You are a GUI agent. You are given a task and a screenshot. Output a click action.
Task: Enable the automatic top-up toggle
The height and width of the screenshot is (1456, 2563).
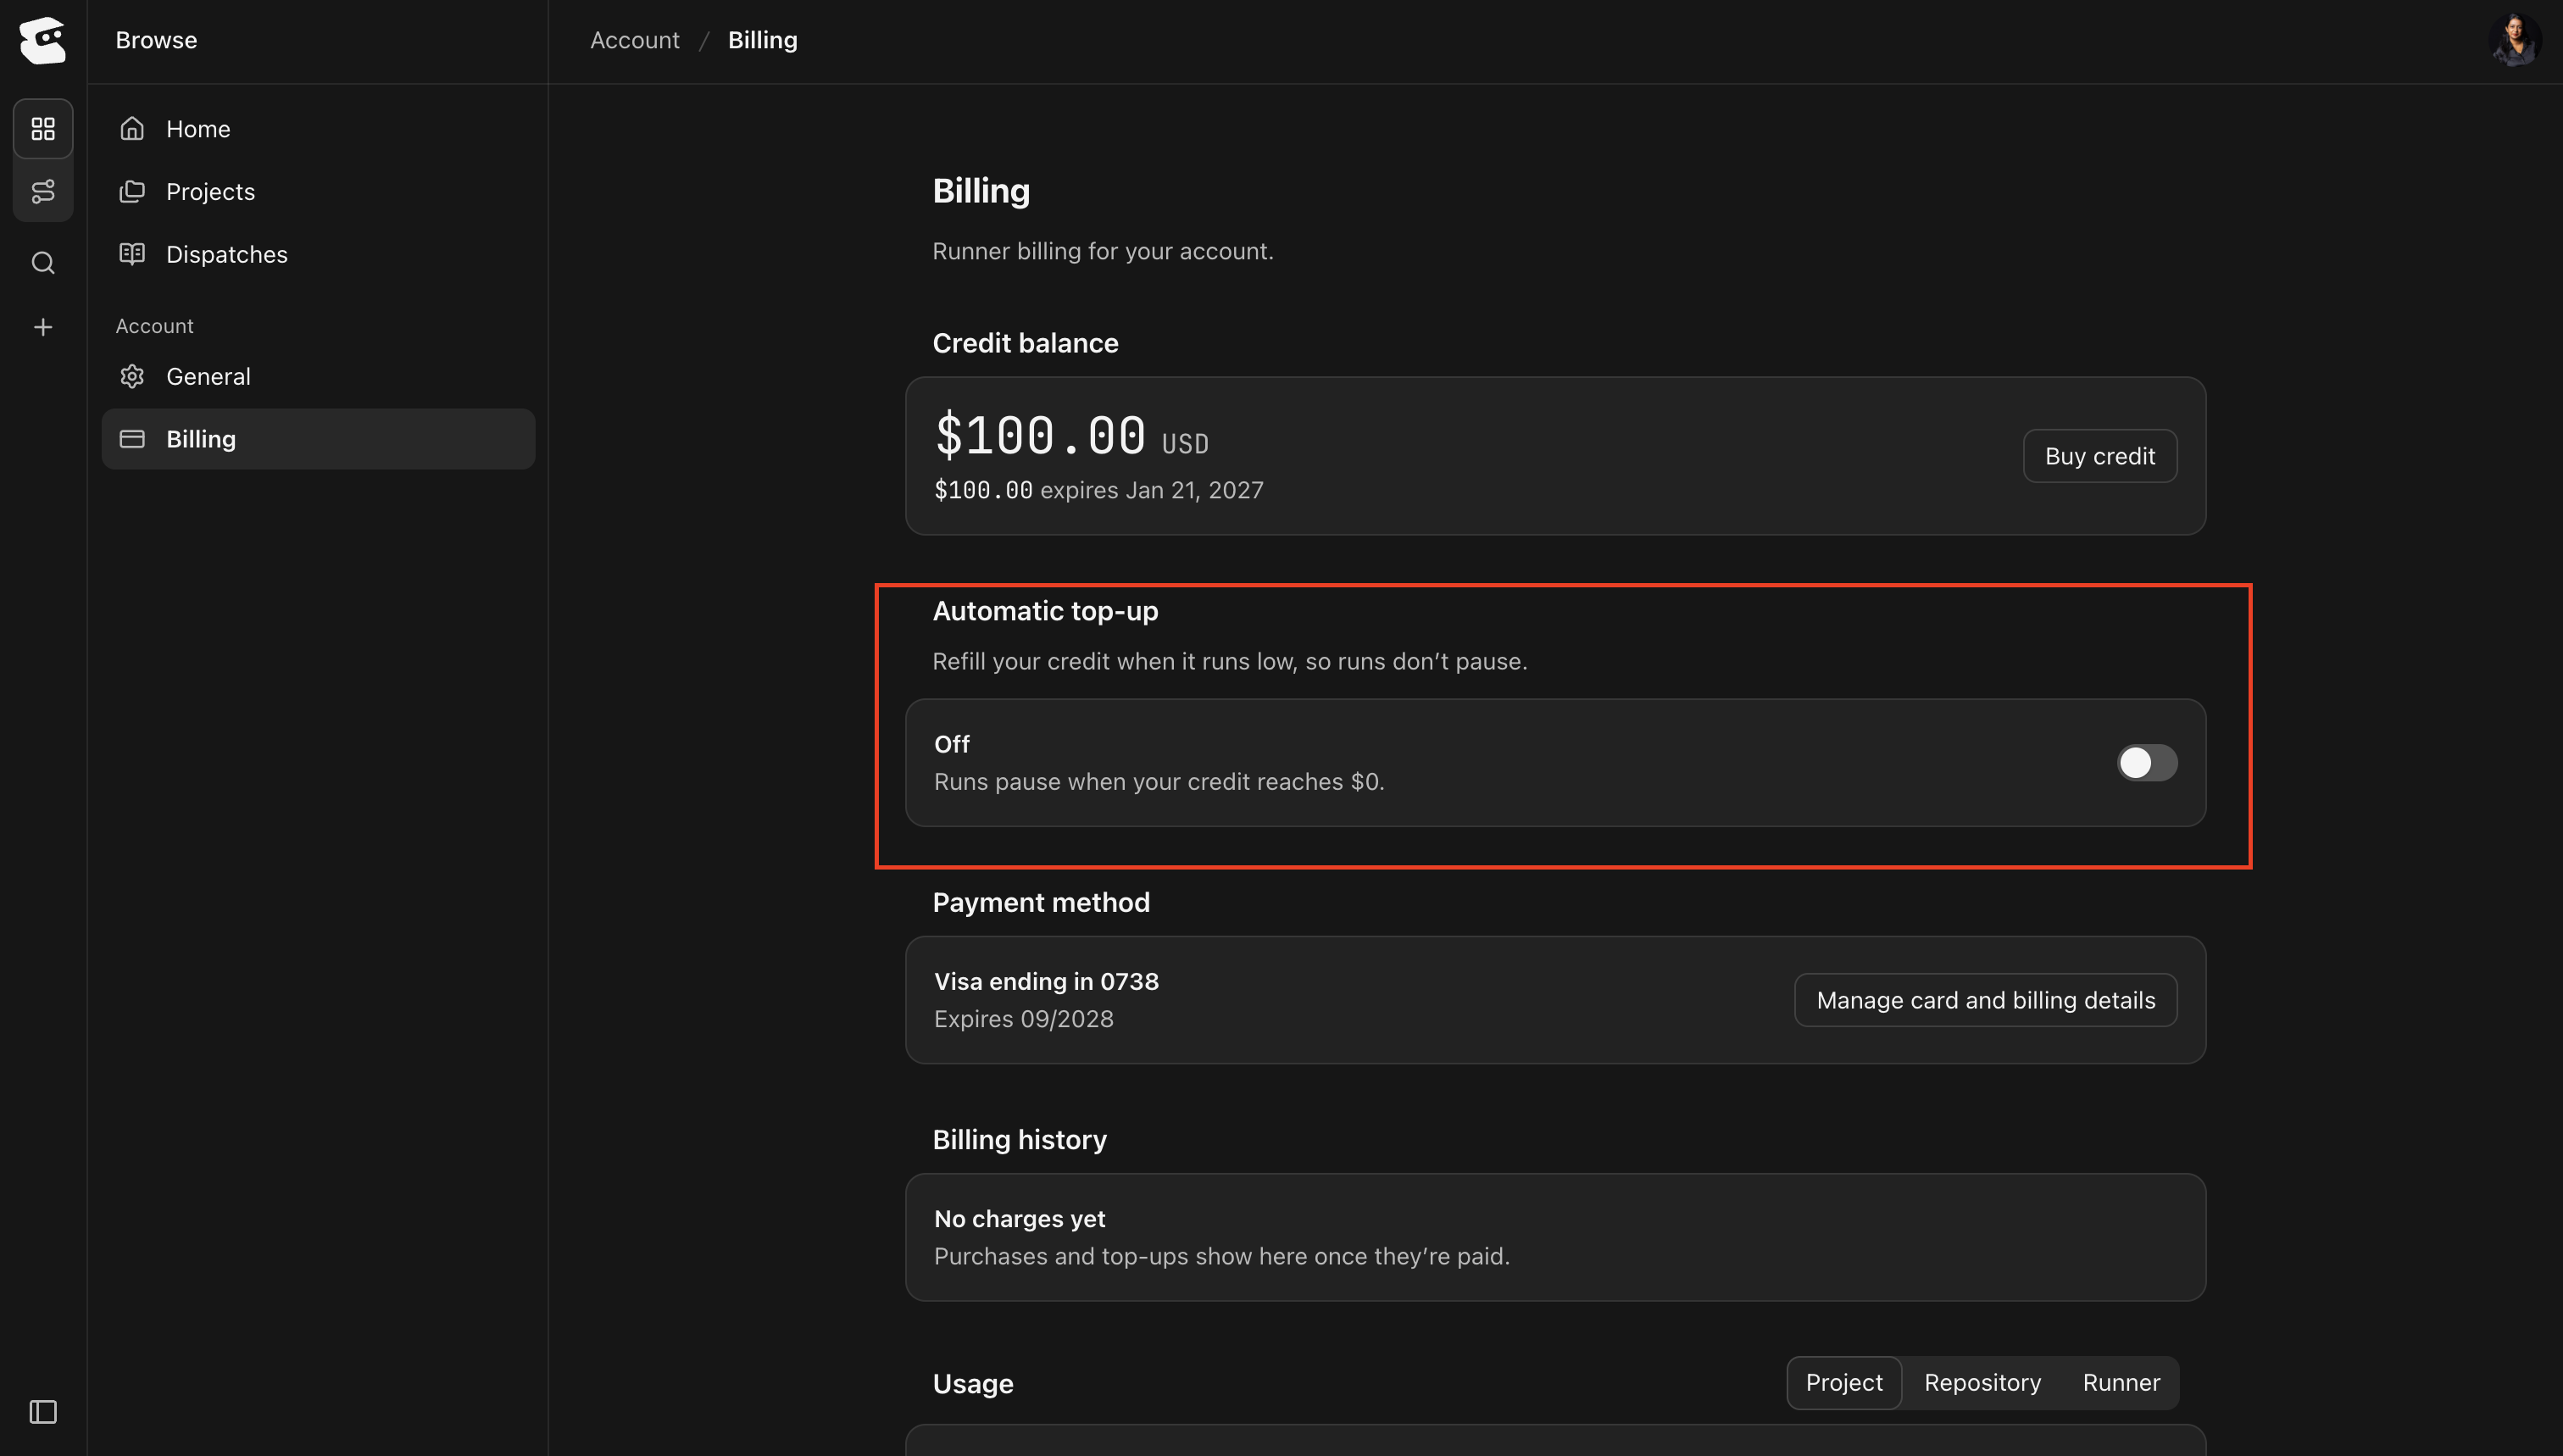(2147, 763)
